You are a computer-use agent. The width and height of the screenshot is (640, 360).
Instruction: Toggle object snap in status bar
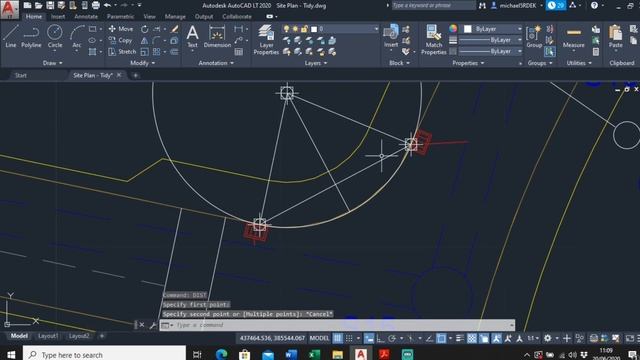click(441, 338)
